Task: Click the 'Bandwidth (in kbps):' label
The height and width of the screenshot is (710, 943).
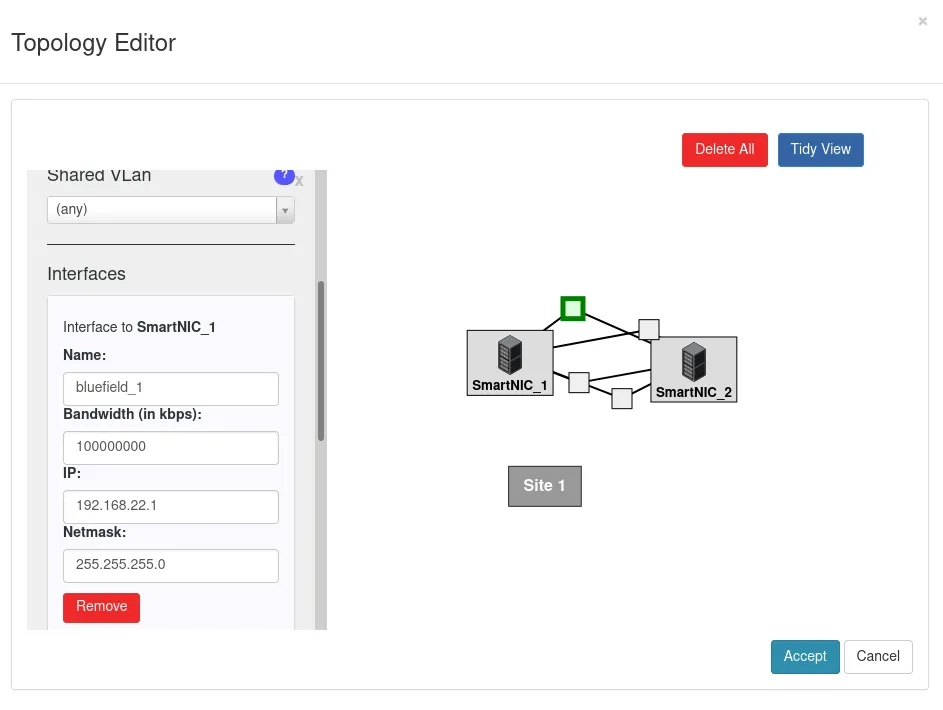Action: coord(132,414)
